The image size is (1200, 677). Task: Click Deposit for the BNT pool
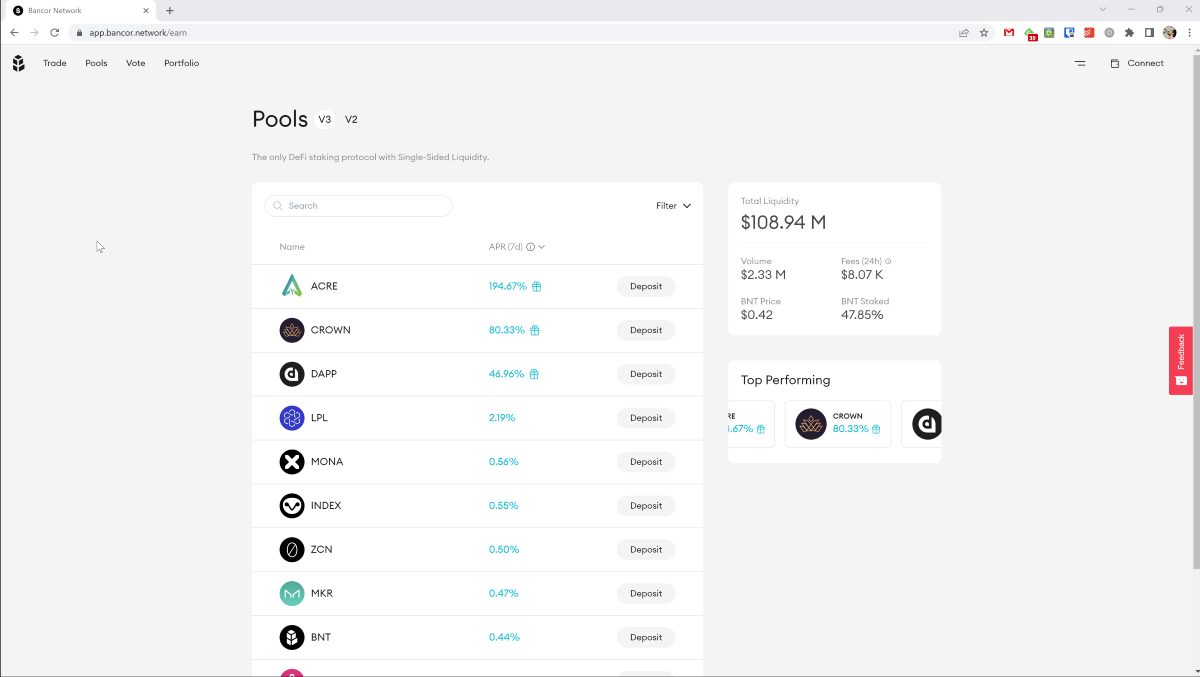(646, 637)
